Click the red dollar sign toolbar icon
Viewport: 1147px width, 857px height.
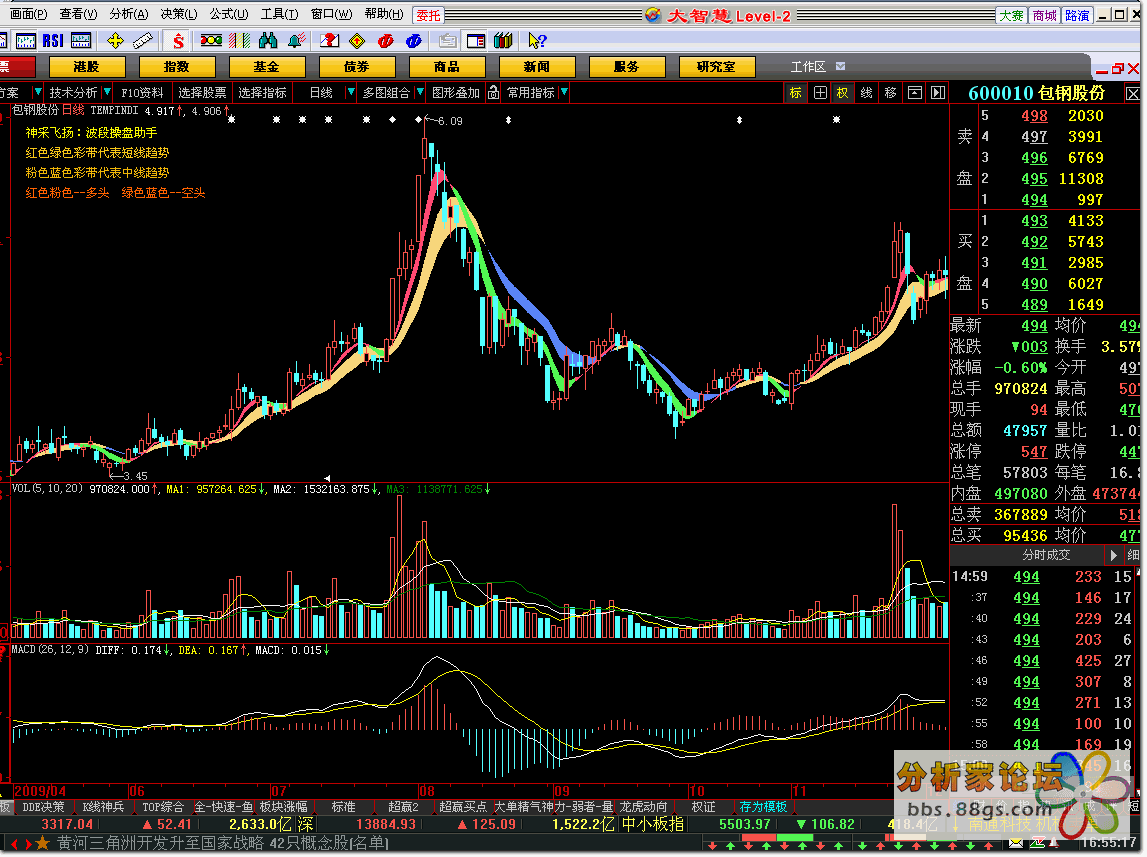point(178,41)
